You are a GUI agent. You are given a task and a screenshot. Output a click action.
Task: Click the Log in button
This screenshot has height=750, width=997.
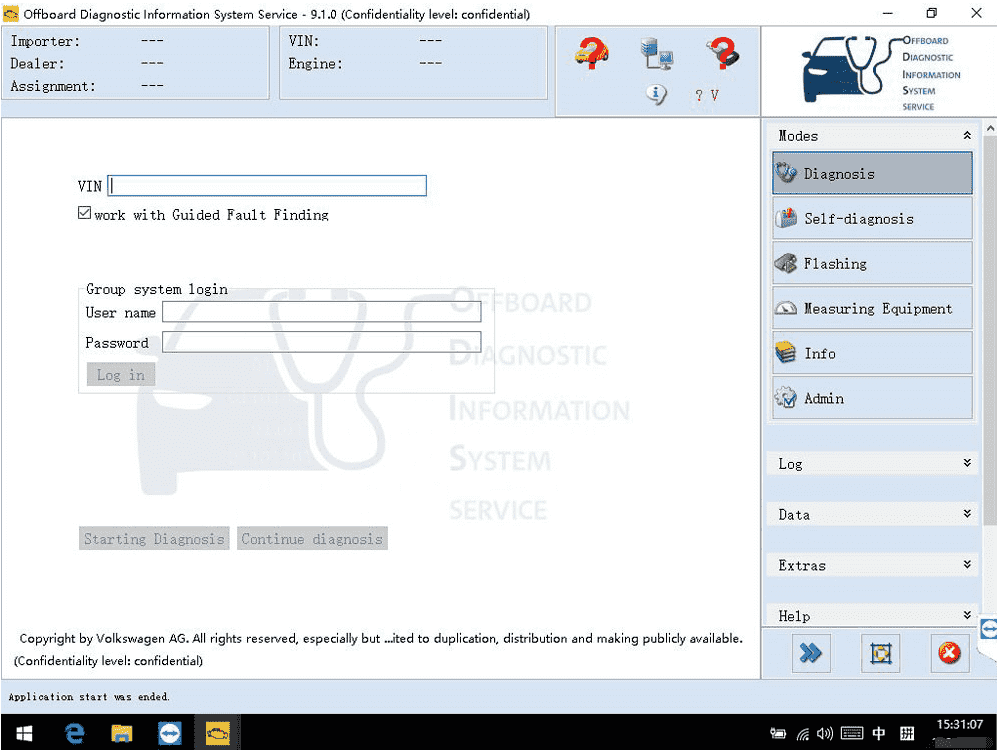[x=121, y=375]
